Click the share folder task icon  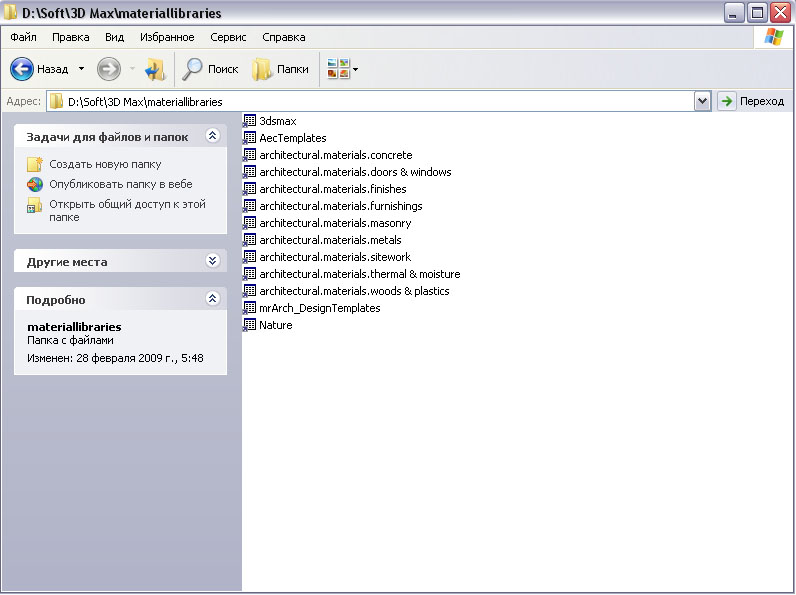pos(35,205)
